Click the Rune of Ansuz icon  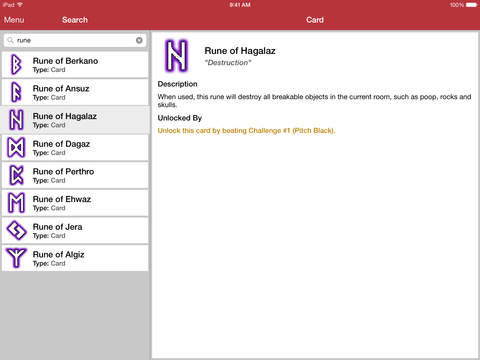click(x=16, y=92)
